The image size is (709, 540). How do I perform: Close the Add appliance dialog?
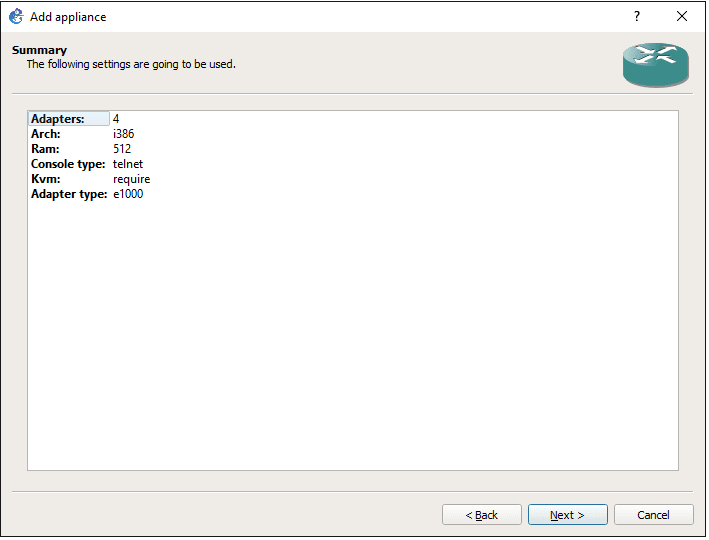coord(682,16)
